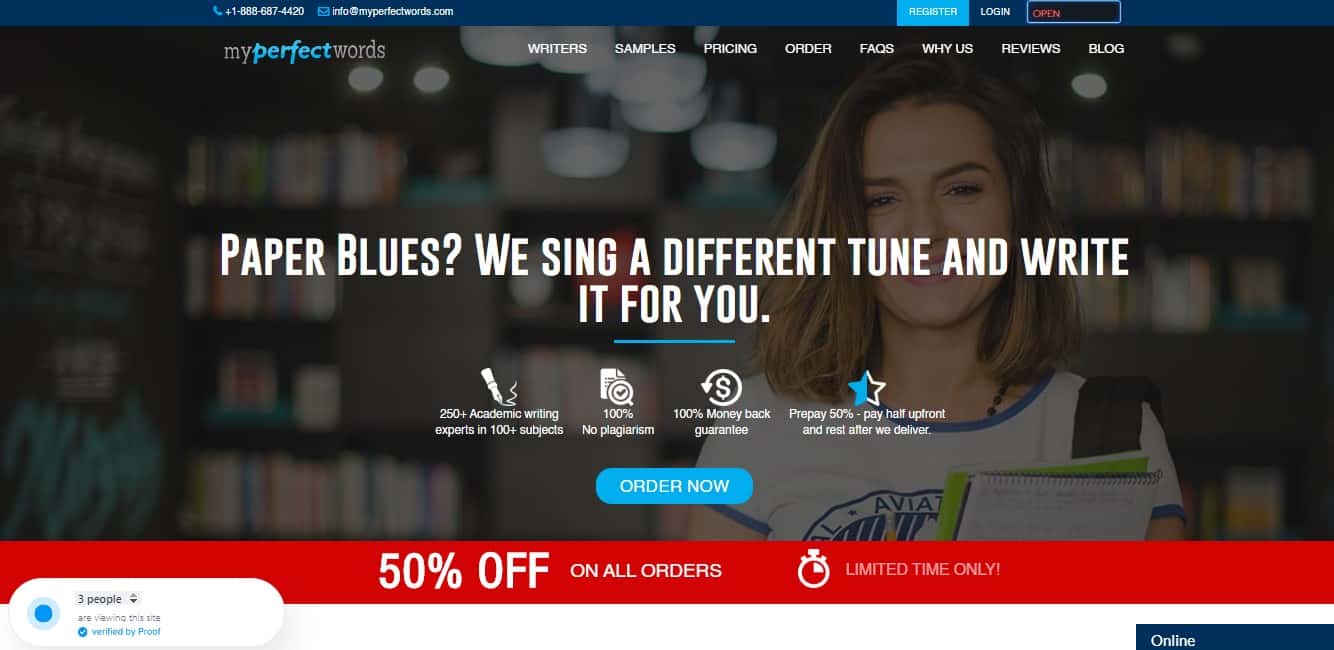Click the pen icon above Academic writing experts

[x=498, y=386]
